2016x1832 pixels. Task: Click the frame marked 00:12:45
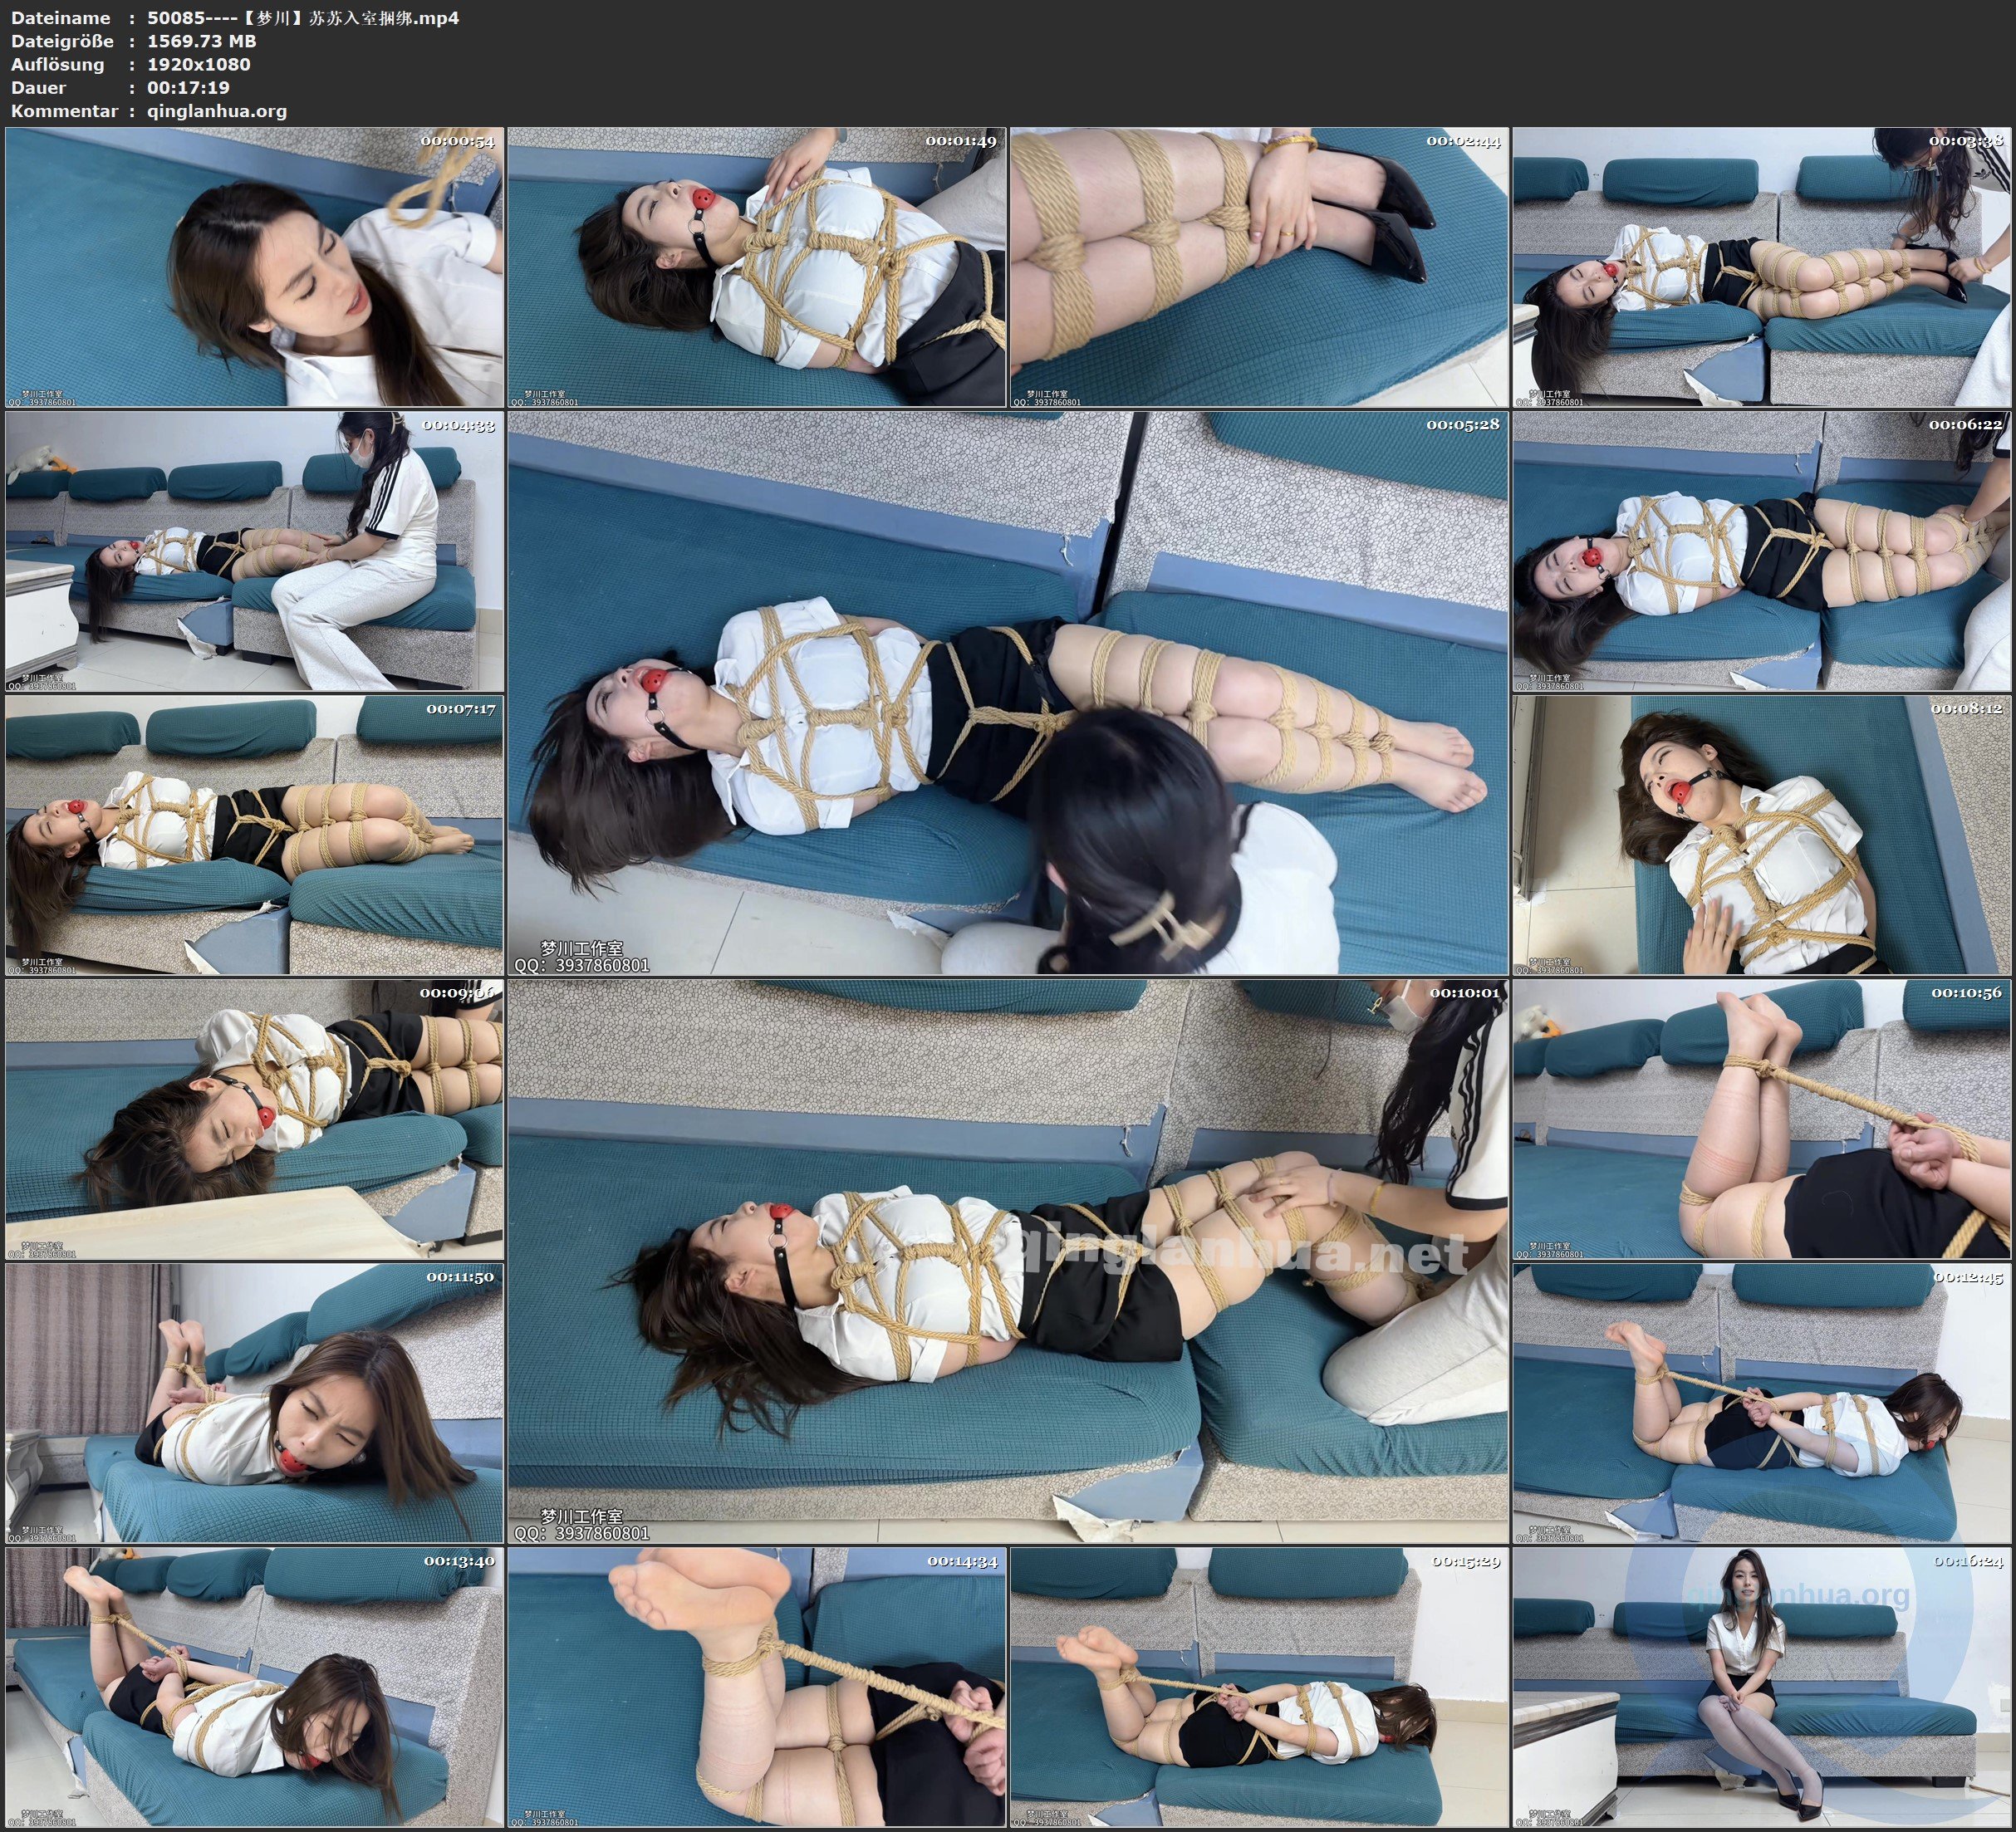(x=1761, y=1403)
